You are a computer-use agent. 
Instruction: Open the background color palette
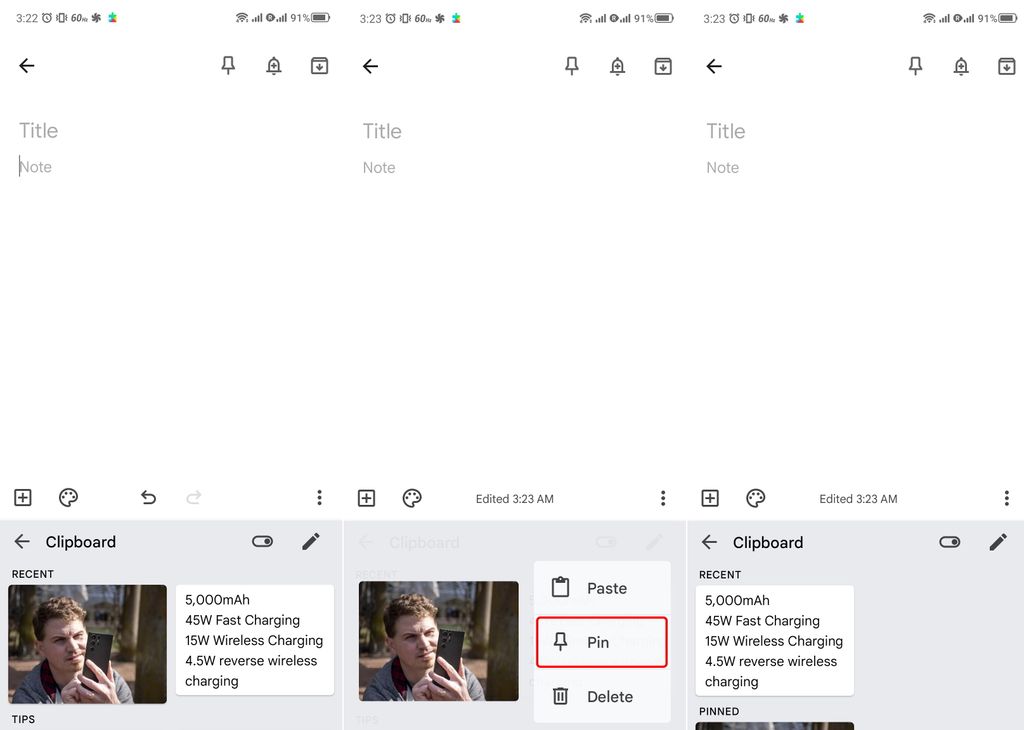pyautogui.click(x=67, y=497)
